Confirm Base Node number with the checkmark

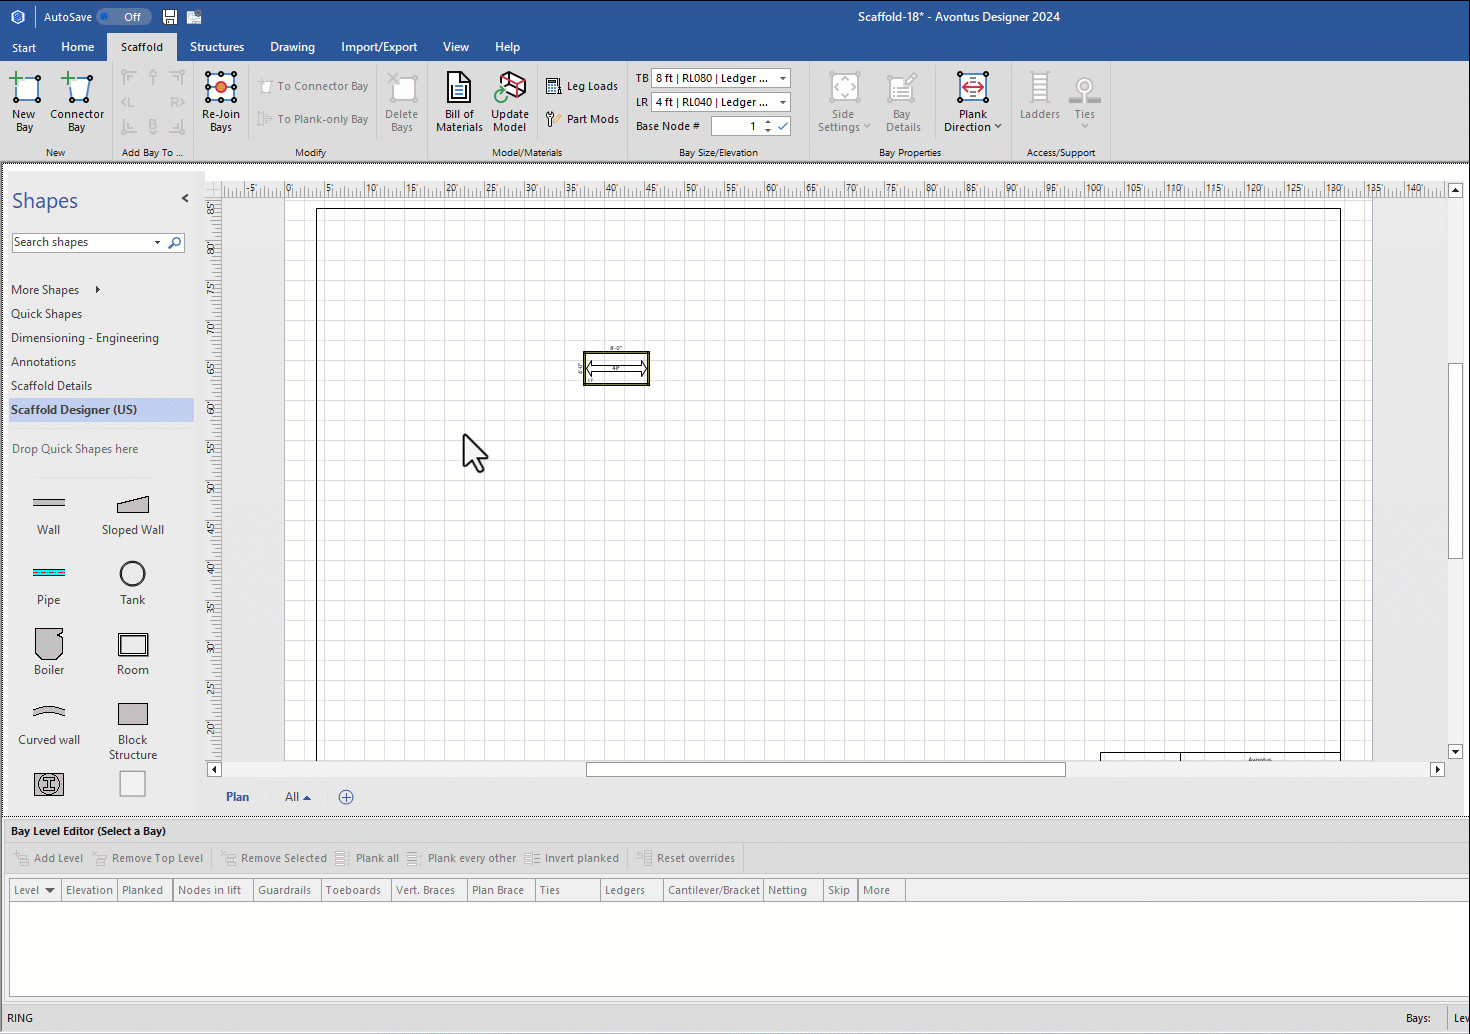pyautogui.click(x=783, y=126)
